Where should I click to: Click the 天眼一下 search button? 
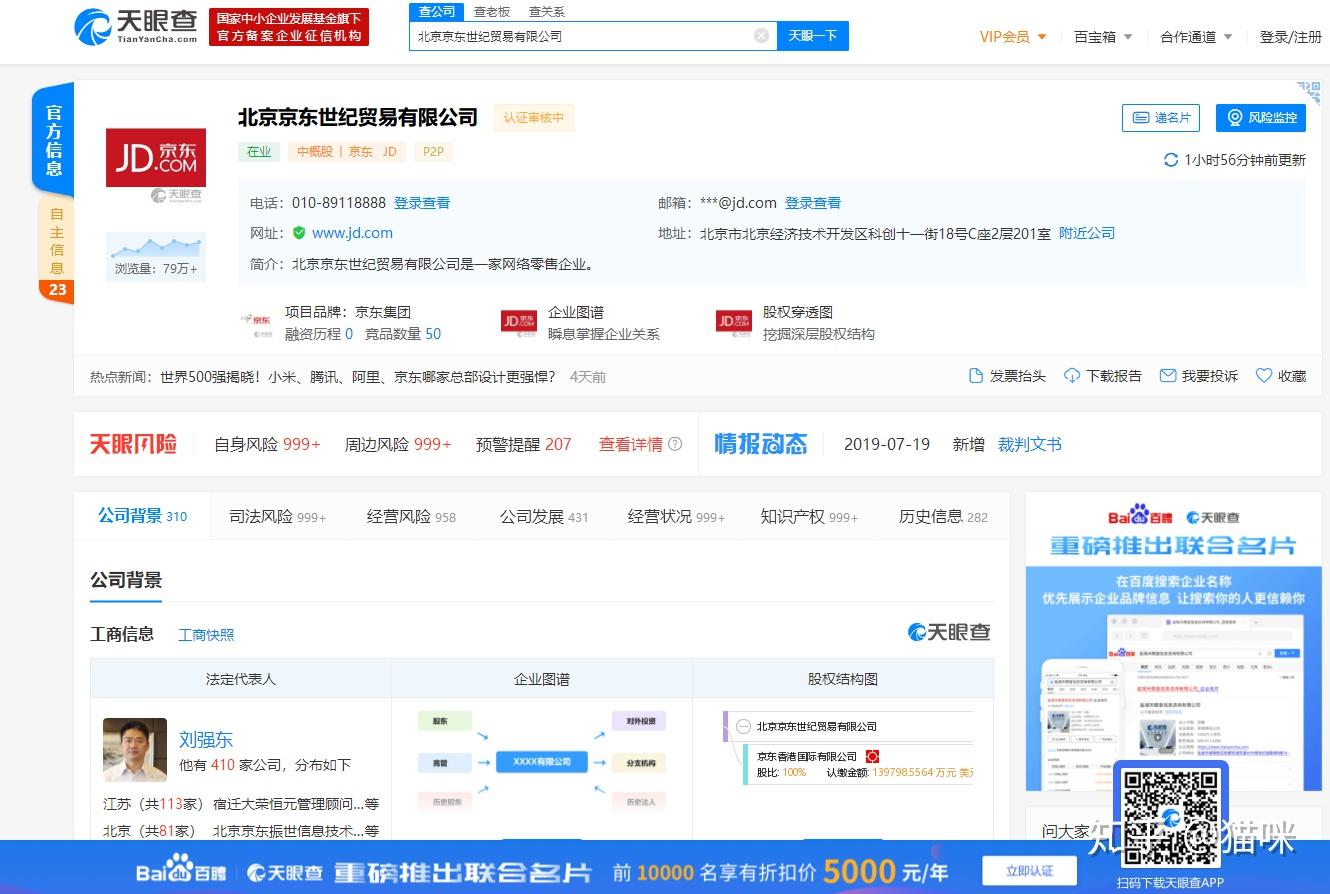[x=813, y=36]
